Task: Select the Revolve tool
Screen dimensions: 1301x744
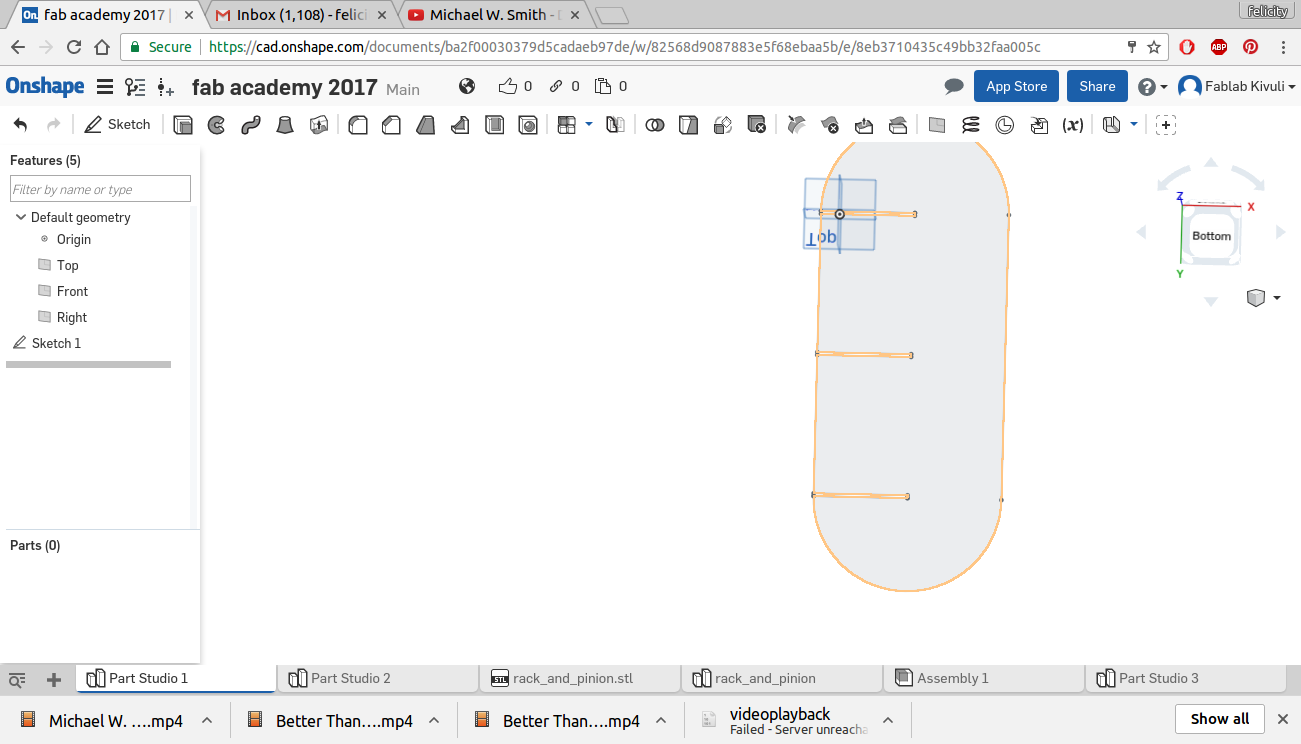Action: pos(216,125)
